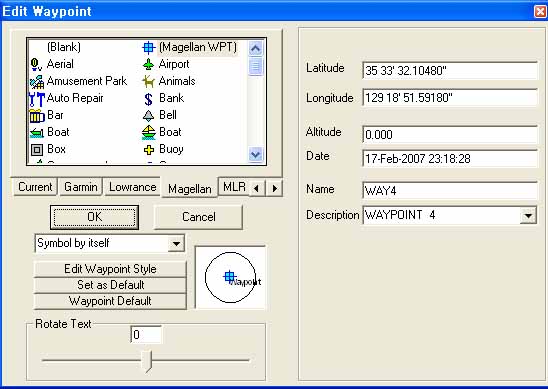Click the waypoint symbol preview image
The height and width of the screenshot is (389, 548).
[x=231, y=278]
